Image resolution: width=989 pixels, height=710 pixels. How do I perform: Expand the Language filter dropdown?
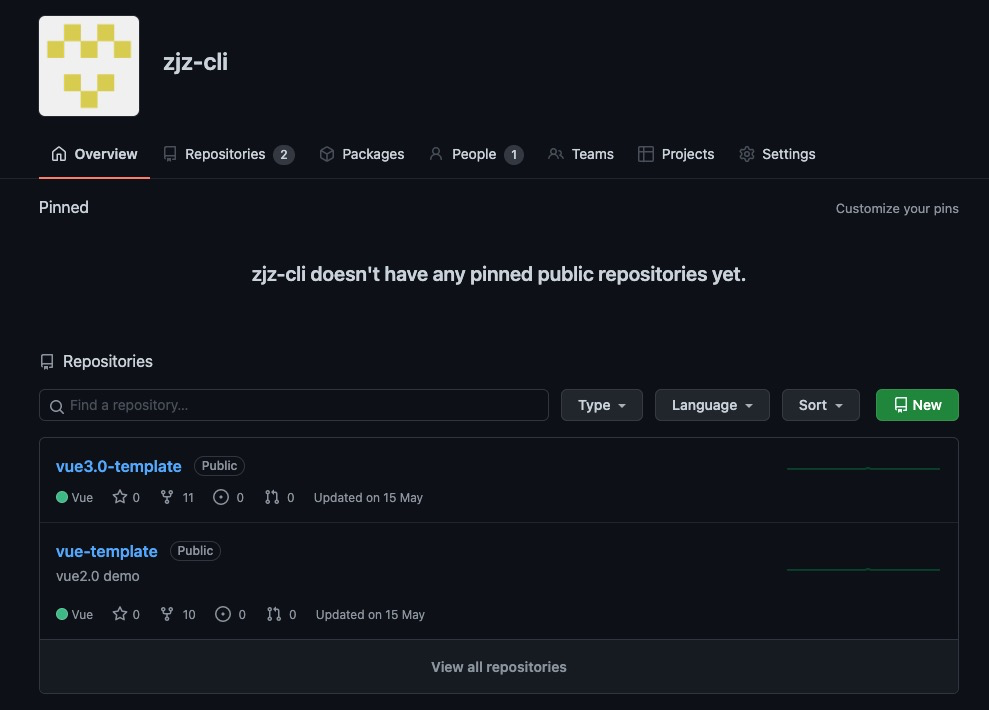point(712,405)
